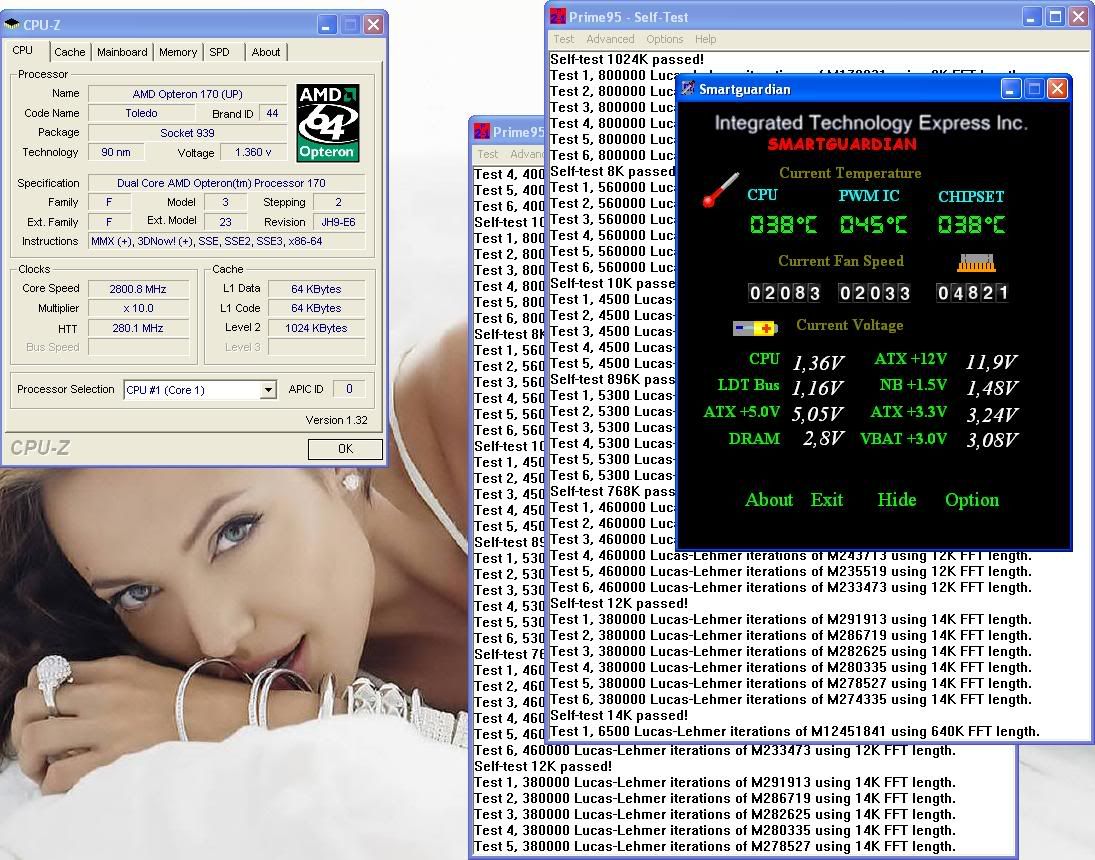Click the Voltage value "1.360 v" in CPU-Z
This screenshot has height=860, width=1095.
(253, 152)
